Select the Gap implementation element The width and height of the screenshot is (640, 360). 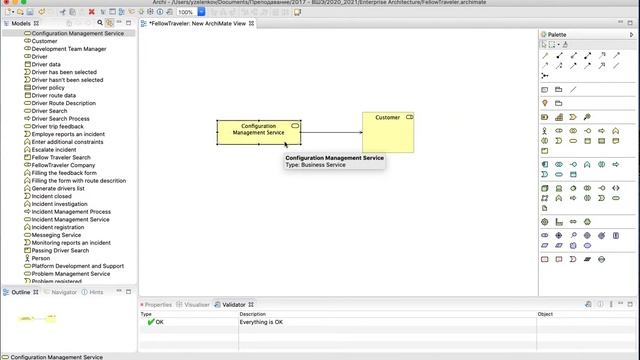pos(602,259)
